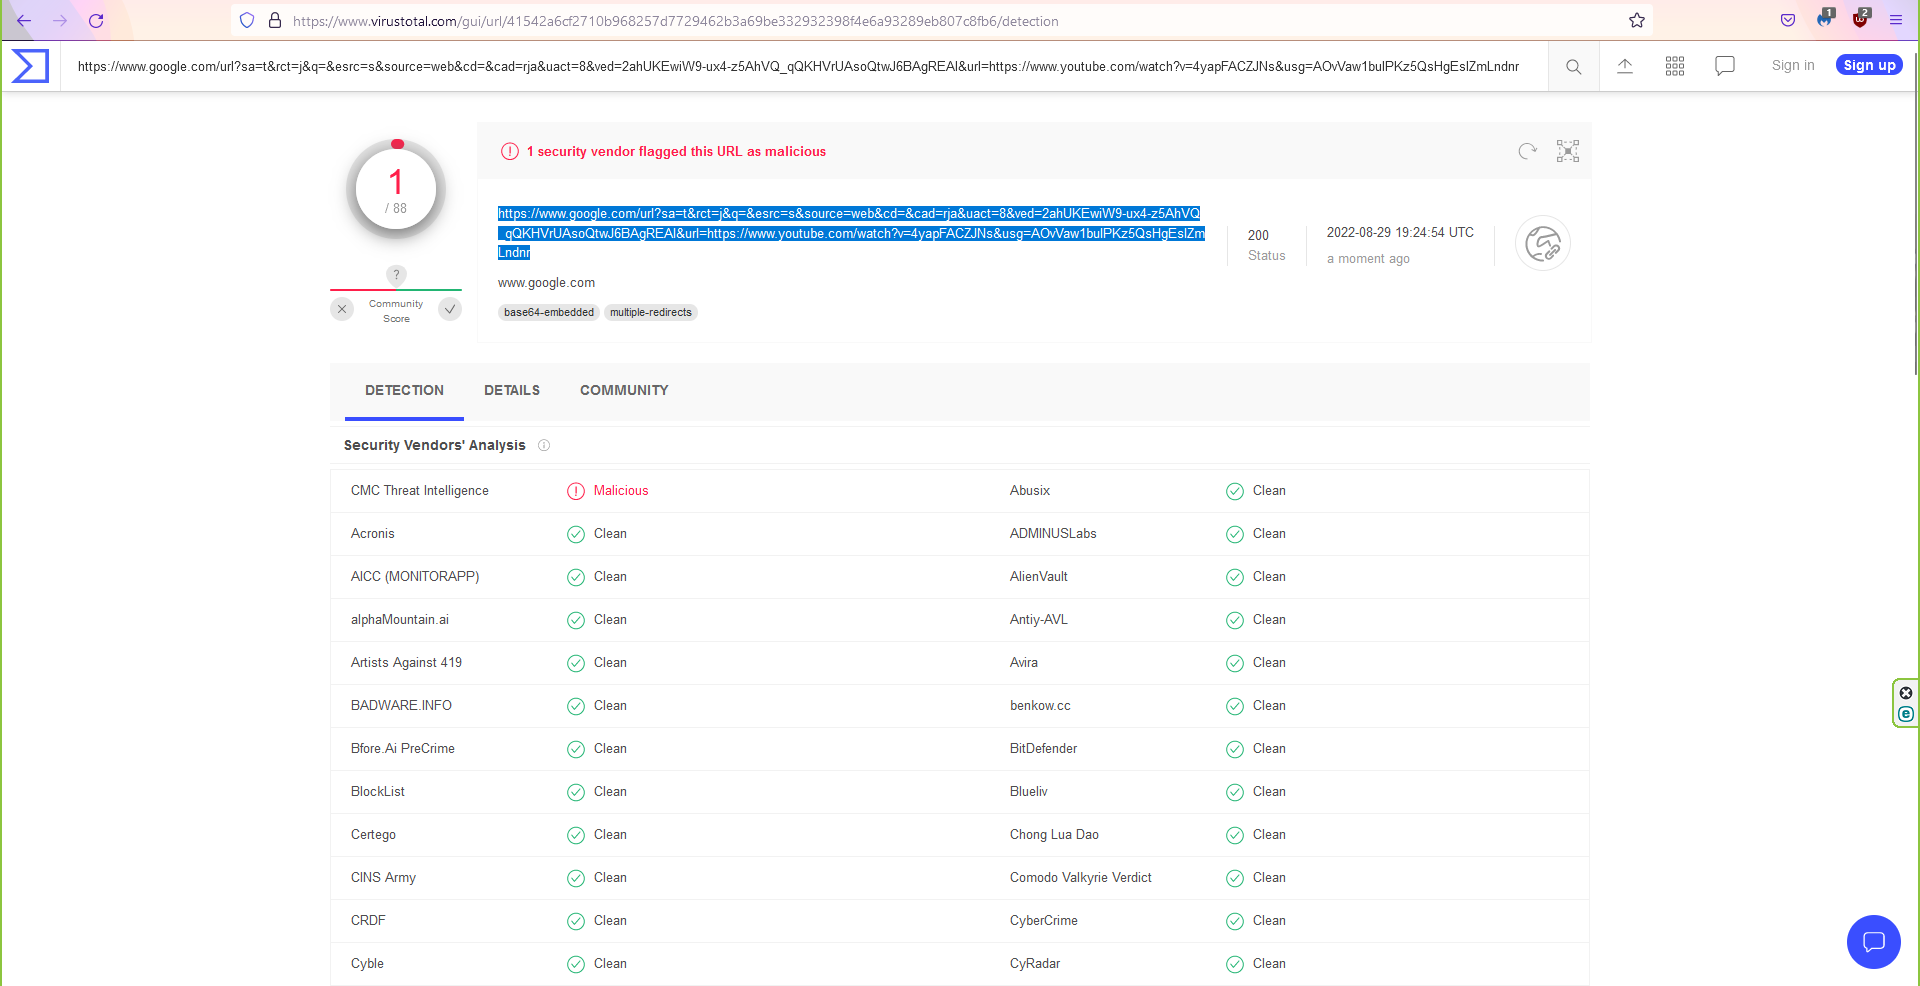1920x986 pixels.
Task: Open the apps grid icon
Action: [1675, 66]
